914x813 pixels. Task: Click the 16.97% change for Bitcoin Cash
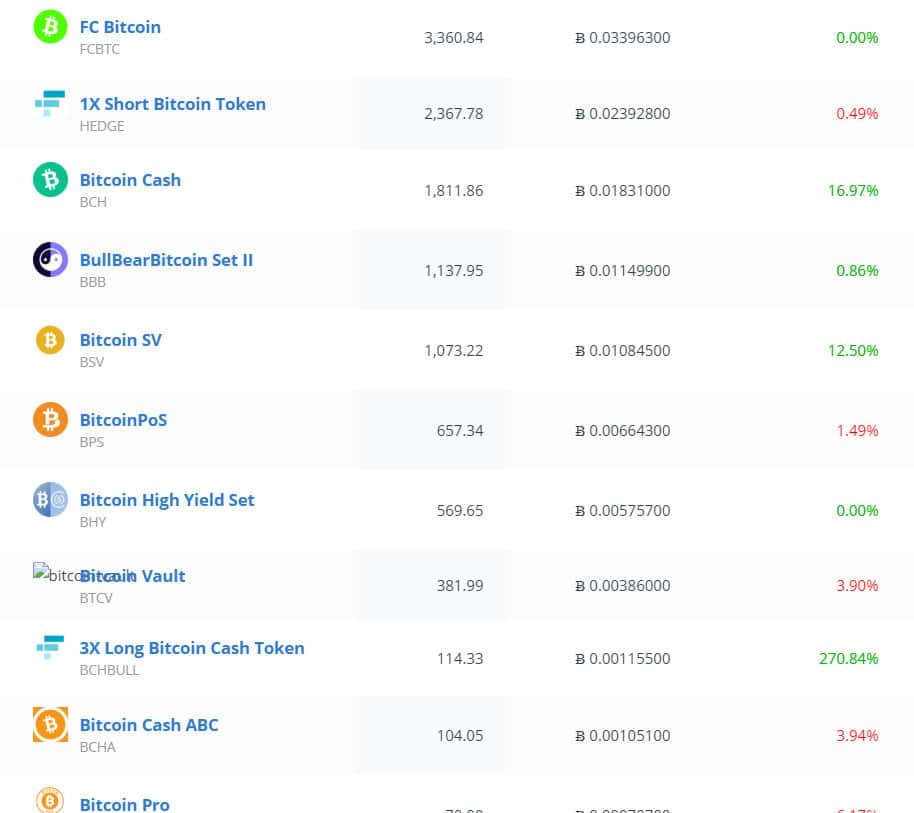click(x=853, y=191)
